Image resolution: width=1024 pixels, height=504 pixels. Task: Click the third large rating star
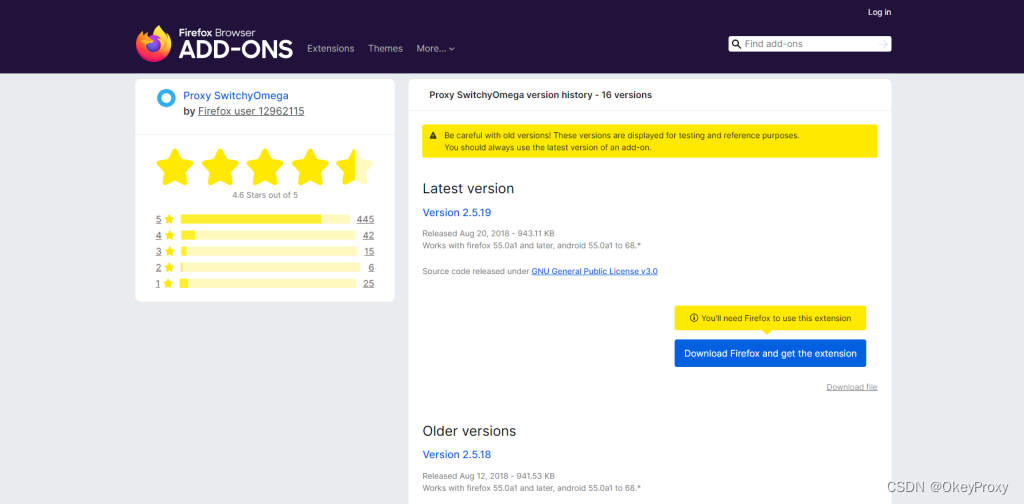click(265, 167)
